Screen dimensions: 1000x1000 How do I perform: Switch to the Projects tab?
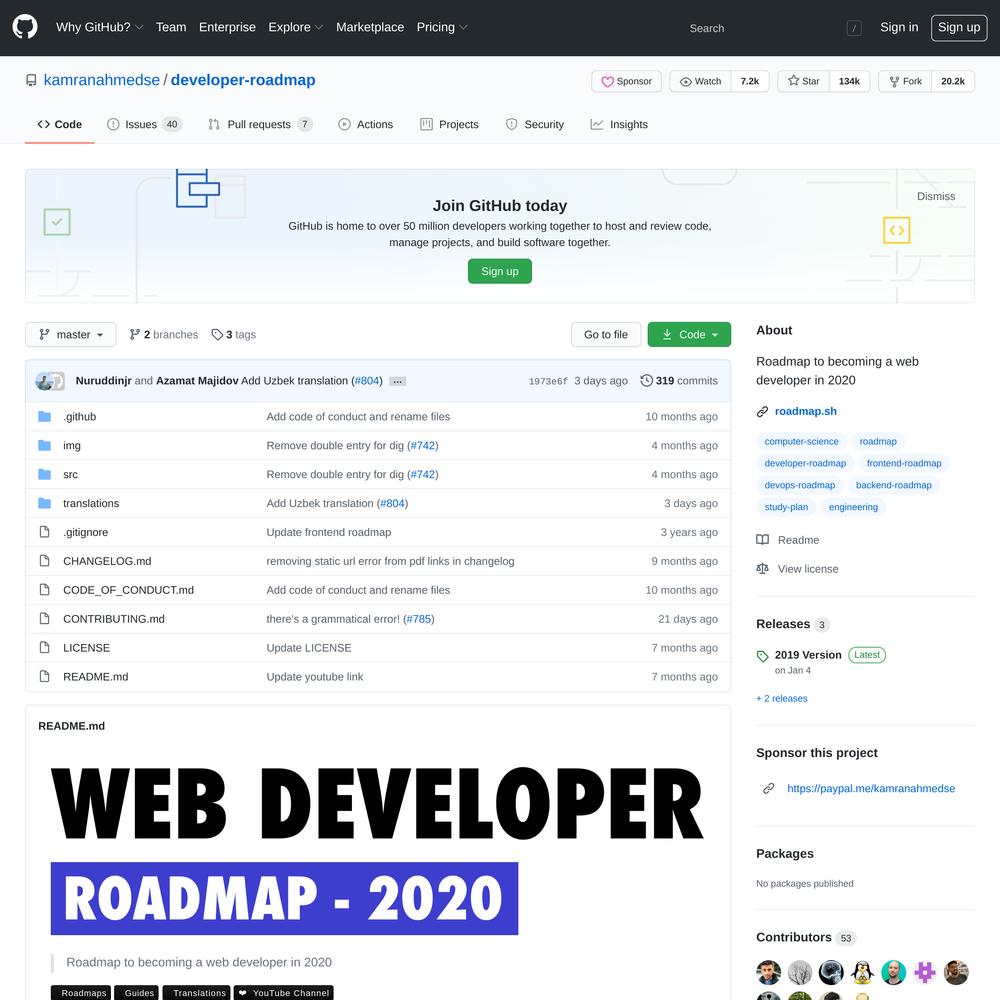coord(449,124)
